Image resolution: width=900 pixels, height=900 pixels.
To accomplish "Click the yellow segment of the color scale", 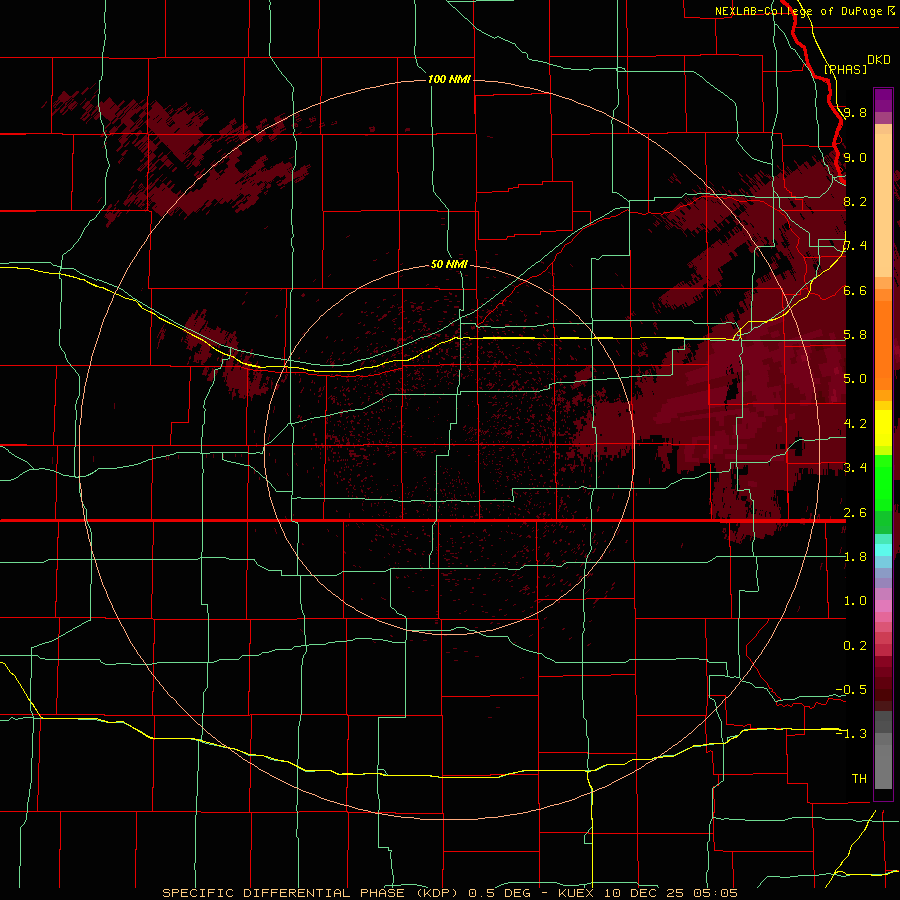I will tap(883, 428).
